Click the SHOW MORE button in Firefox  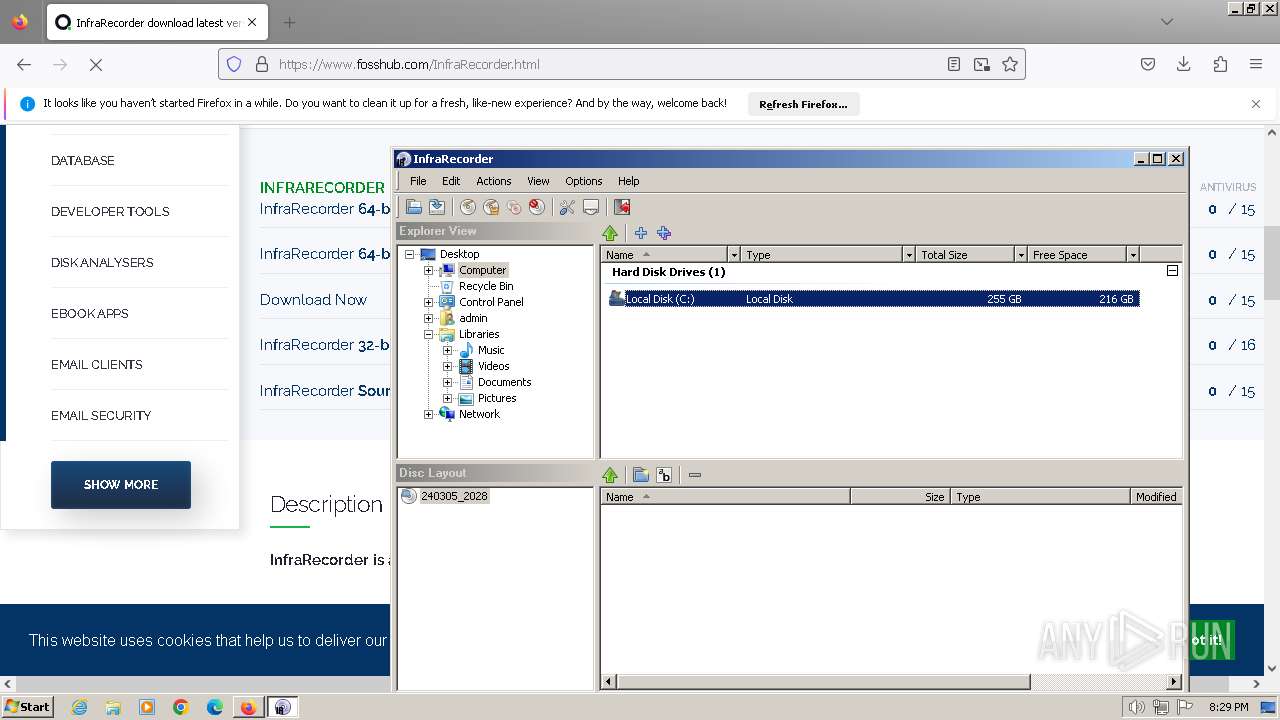point(121,484)
